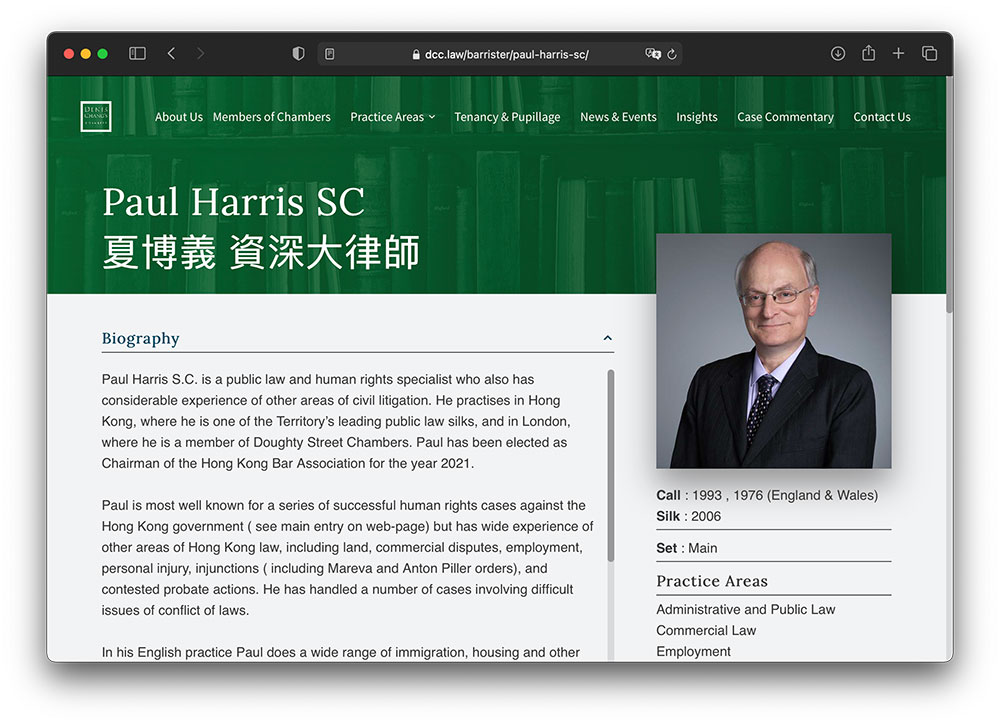Open the privacy report shield icon

(298, 54)
